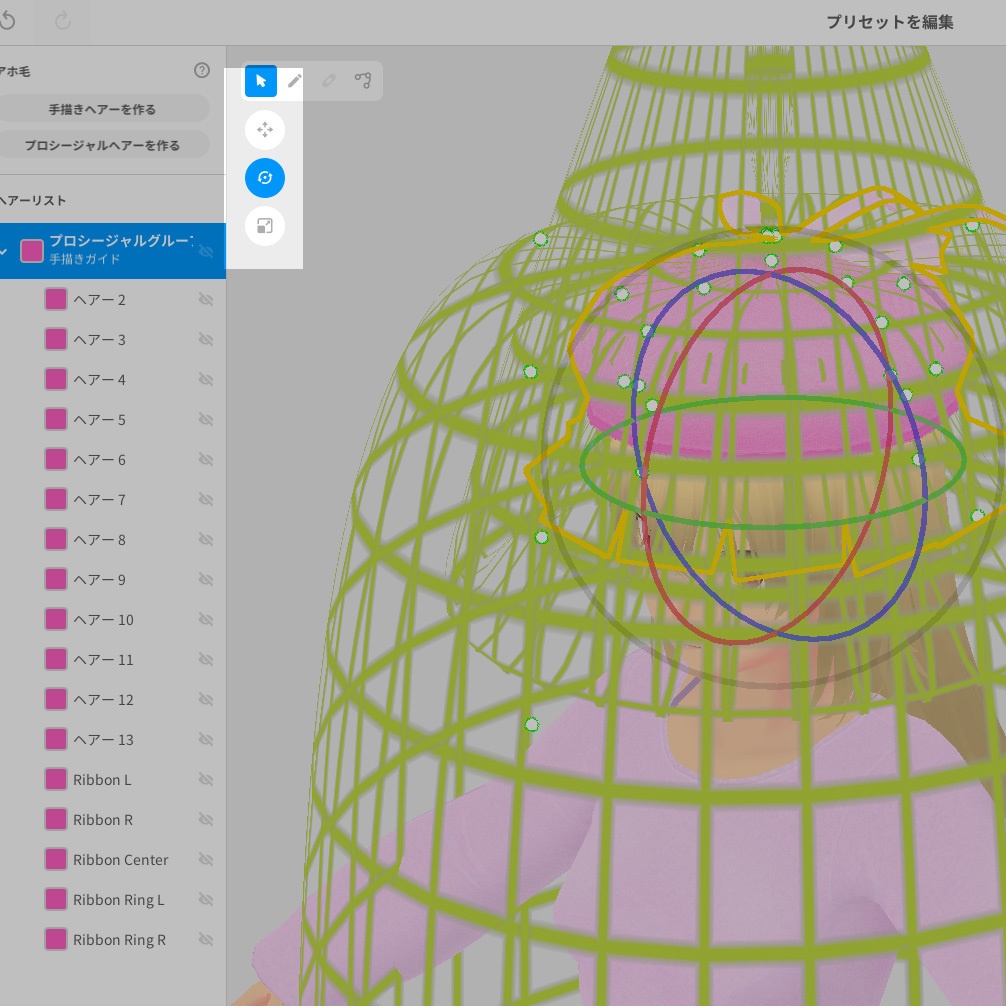Toggle visibility of Ribbon Center
This screenshot has width=1006, height=1006.
pos(205,859)
